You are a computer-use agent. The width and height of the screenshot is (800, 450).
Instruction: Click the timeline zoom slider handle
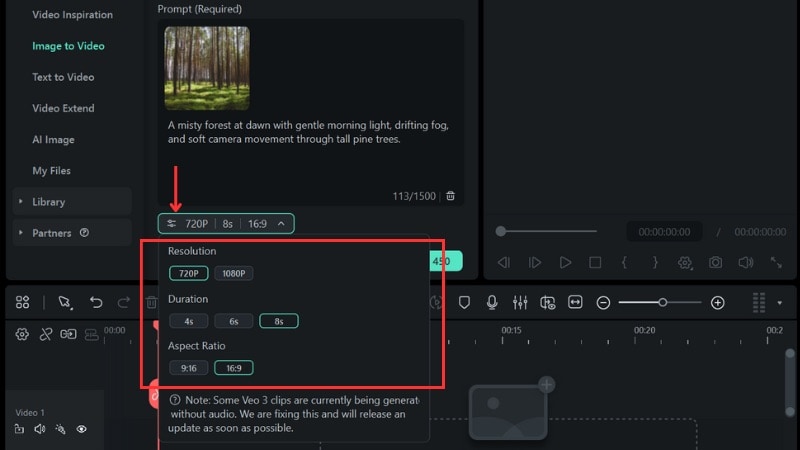coord(662,303)
